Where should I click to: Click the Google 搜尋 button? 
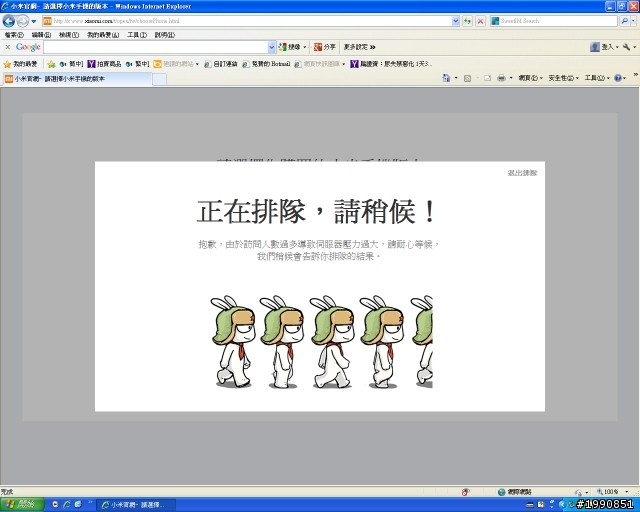click(x=290, y=47)
